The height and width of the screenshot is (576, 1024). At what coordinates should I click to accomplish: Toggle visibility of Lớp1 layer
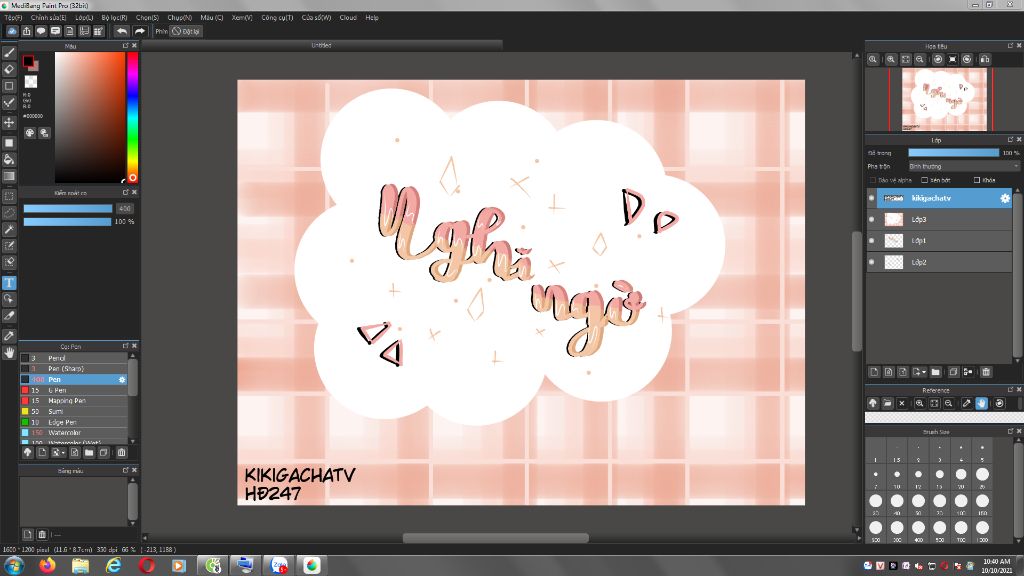[872, 241]
